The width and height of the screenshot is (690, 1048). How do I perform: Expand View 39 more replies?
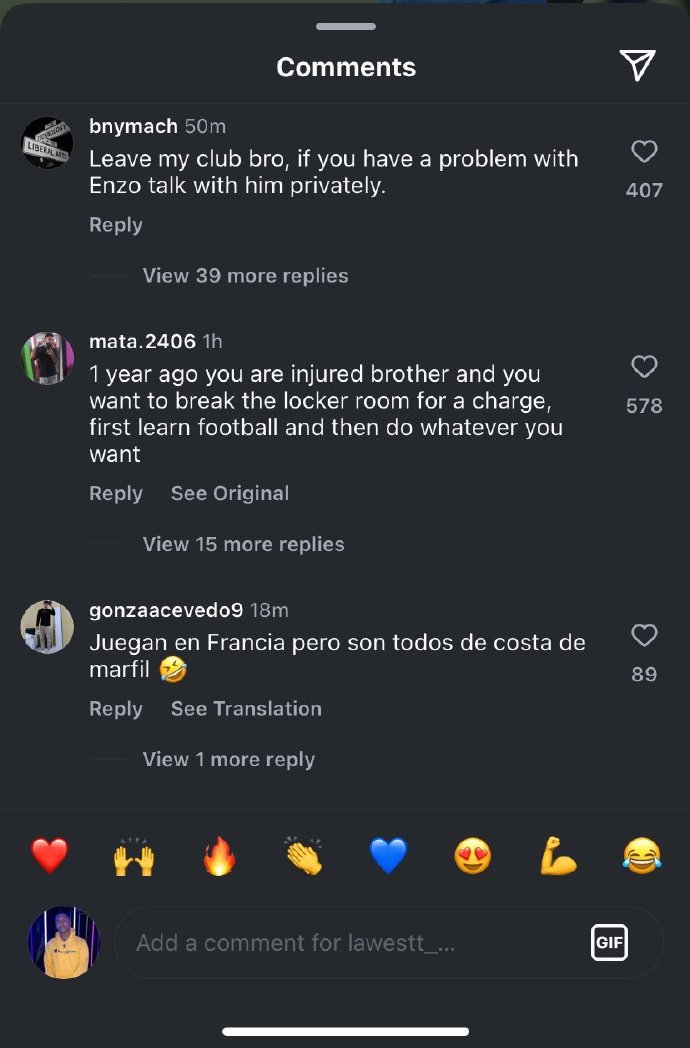[245, 276]
